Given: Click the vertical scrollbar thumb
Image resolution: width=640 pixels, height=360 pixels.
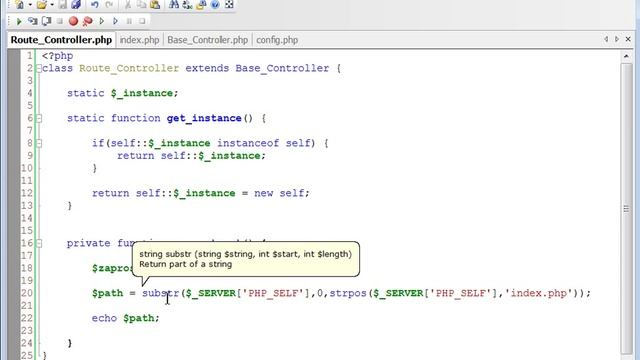Looking at the screenshot, I should point(627,209).
